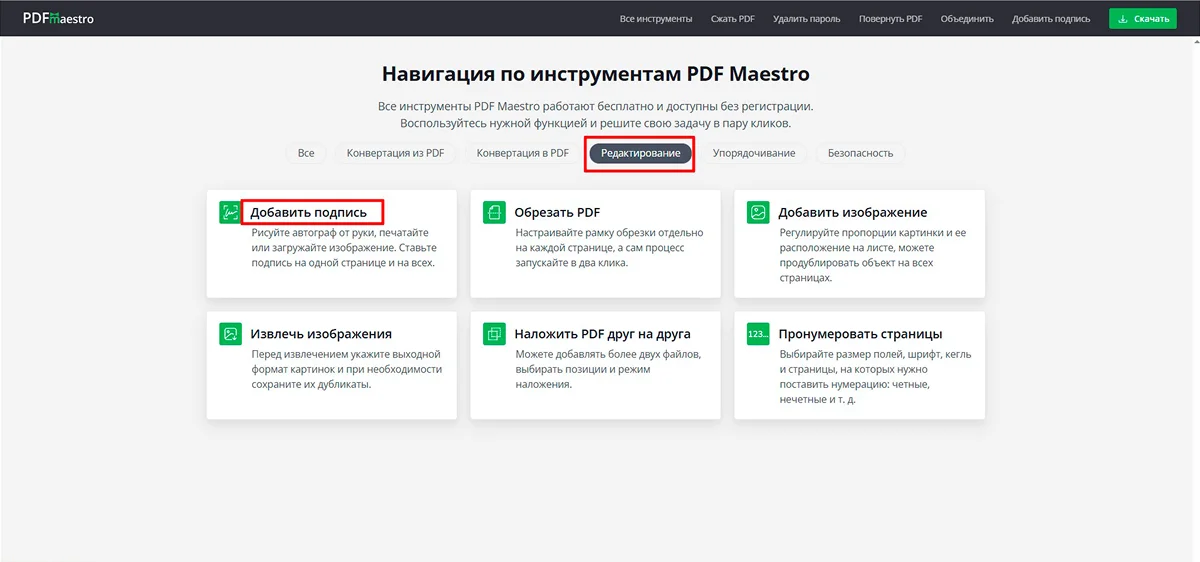Viewport: 1200px width, 562px height.
Task: Switch to Конвертация из PDF tab
Action: coord(395,153)
